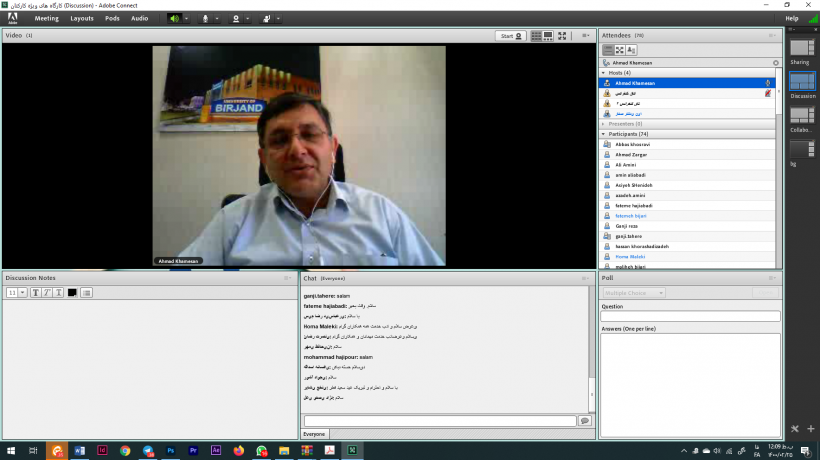Toggle bold text in Discussion Notes
The height and width of the screenshot is (460, 820).
(36, 293)
